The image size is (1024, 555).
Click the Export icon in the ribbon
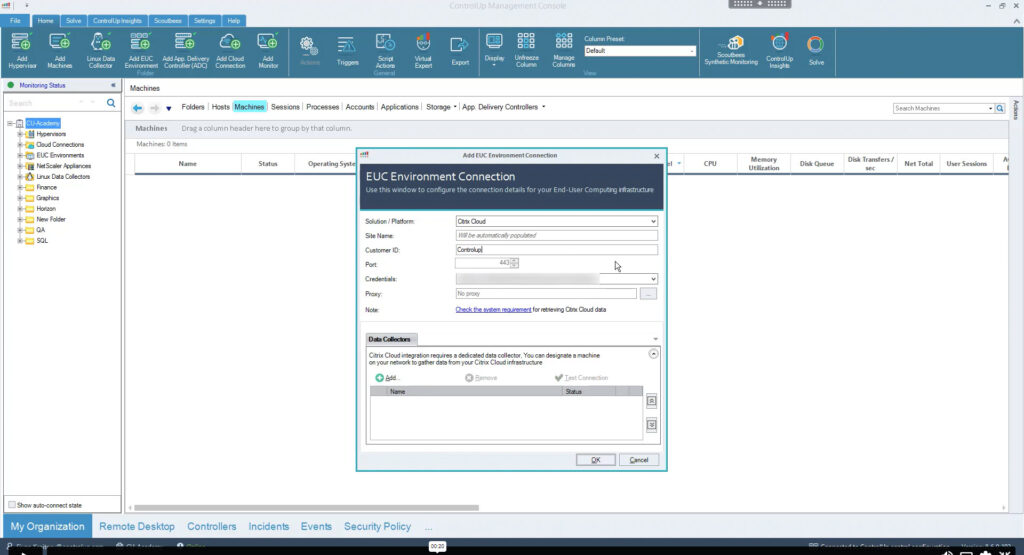(459, 44)
